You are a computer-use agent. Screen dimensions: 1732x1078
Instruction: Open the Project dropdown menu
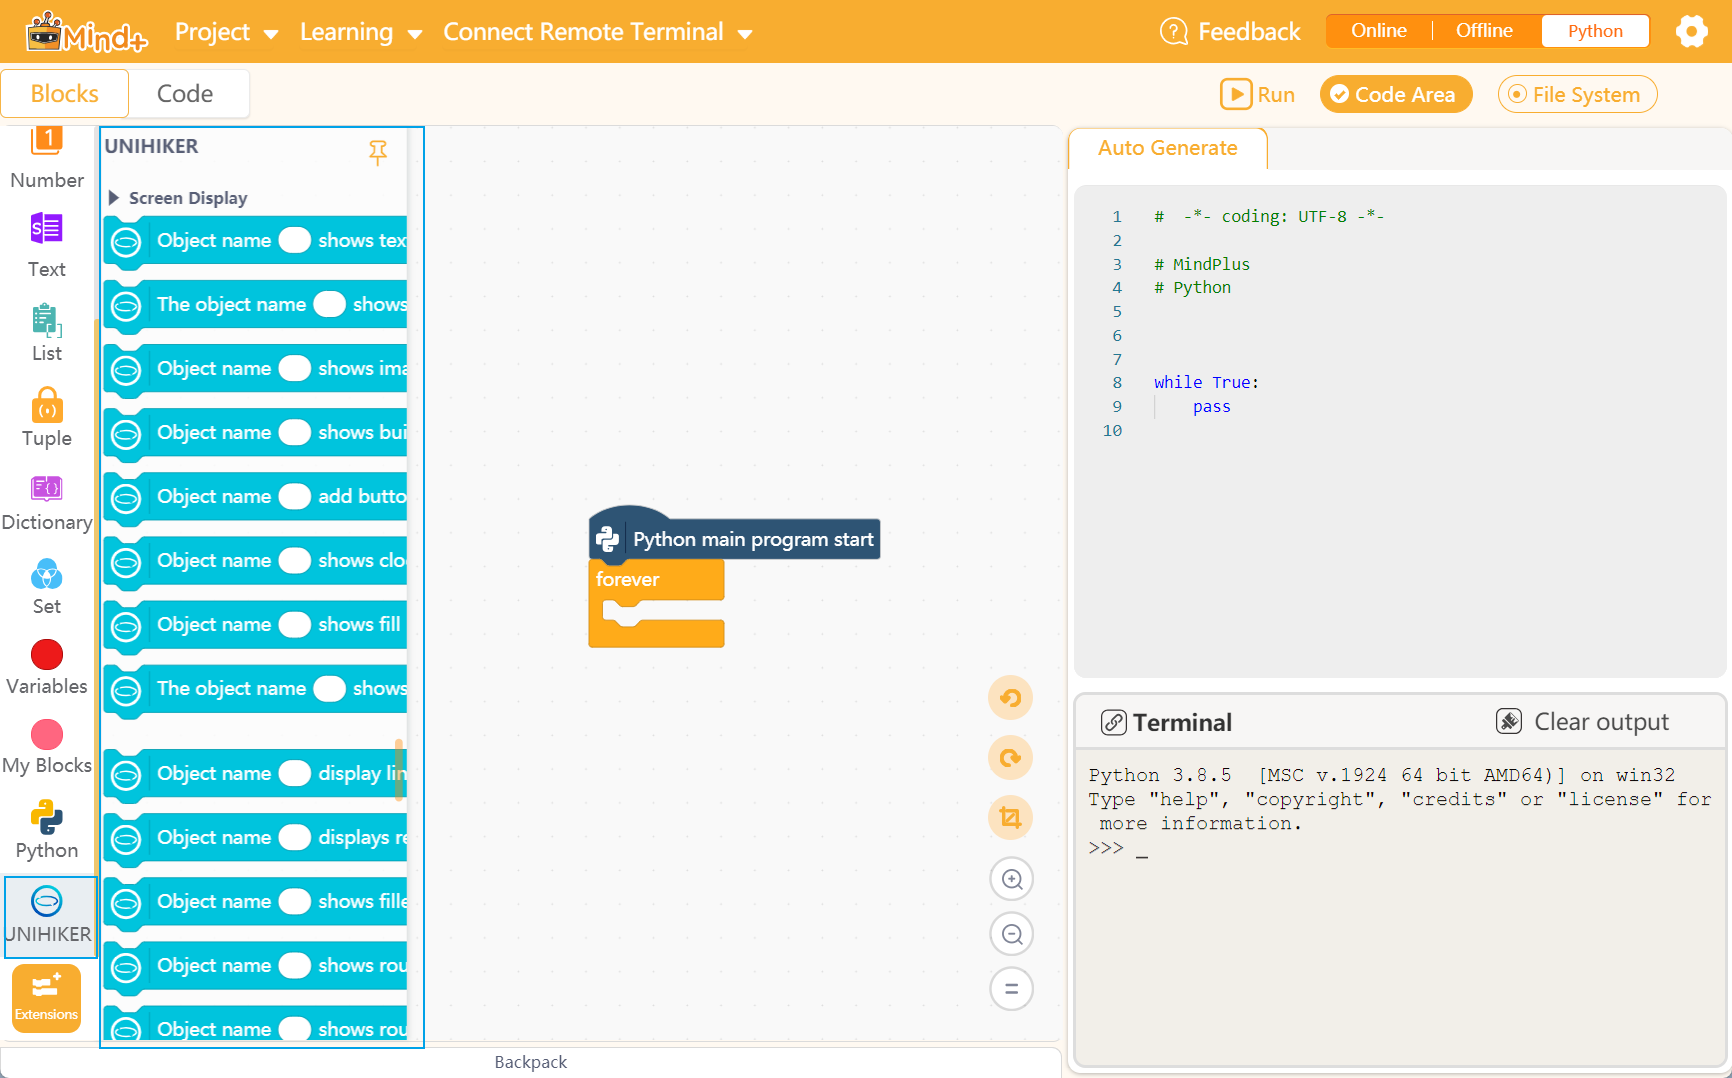click(x=226, y=31)
